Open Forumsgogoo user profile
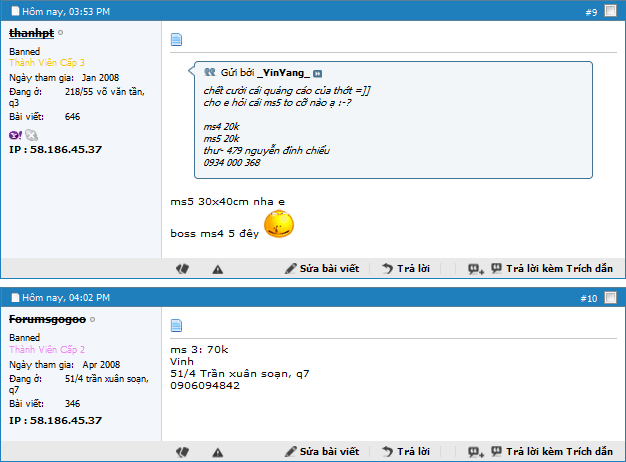This screenshot has width=626, height=462. (48, 319)
